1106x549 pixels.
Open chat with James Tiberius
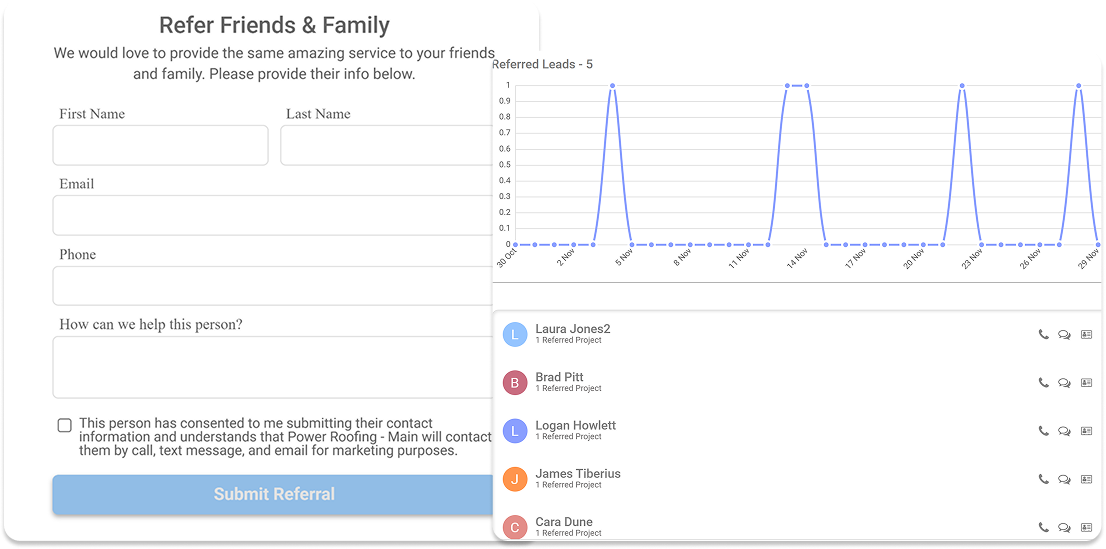pos(1064,479)
